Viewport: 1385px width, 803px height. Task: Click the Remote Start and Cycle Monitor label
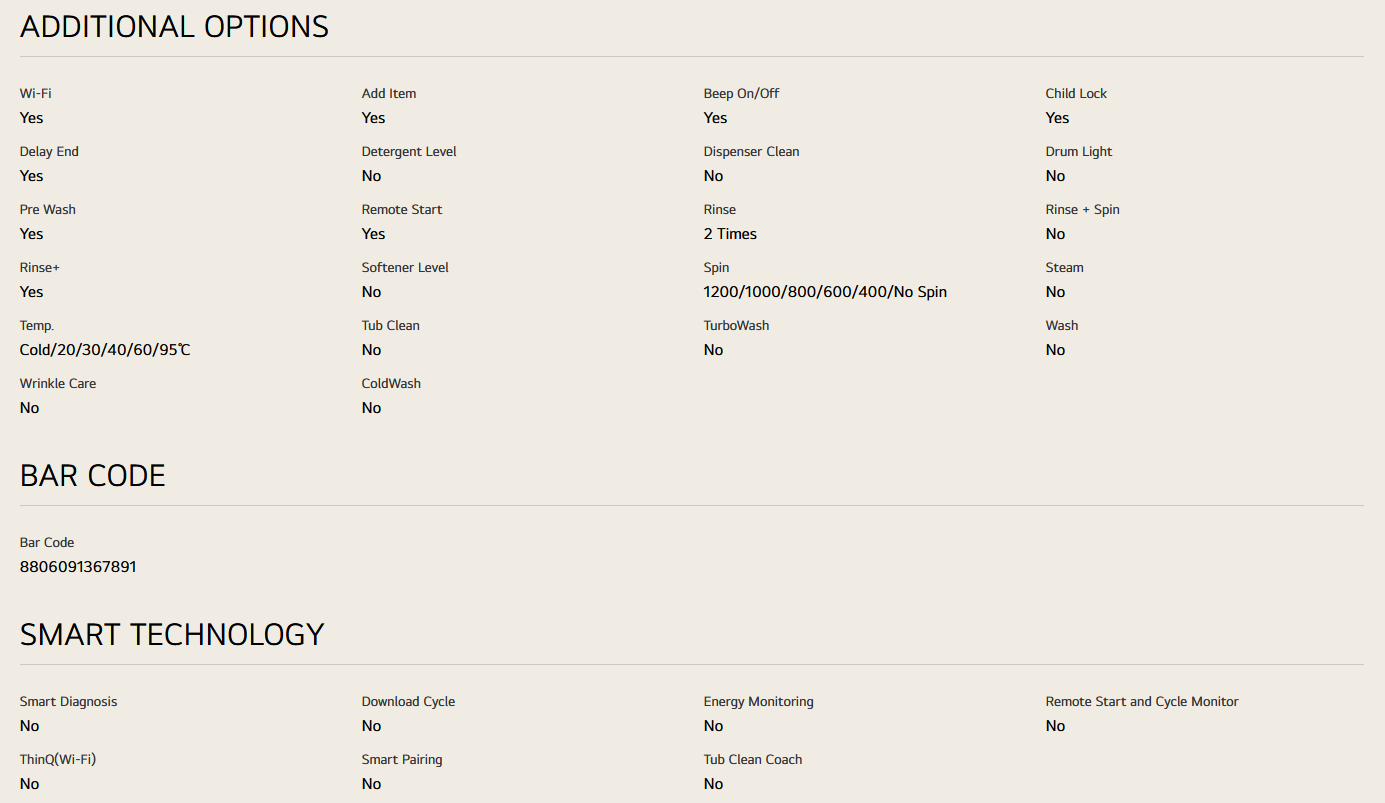1142,702
